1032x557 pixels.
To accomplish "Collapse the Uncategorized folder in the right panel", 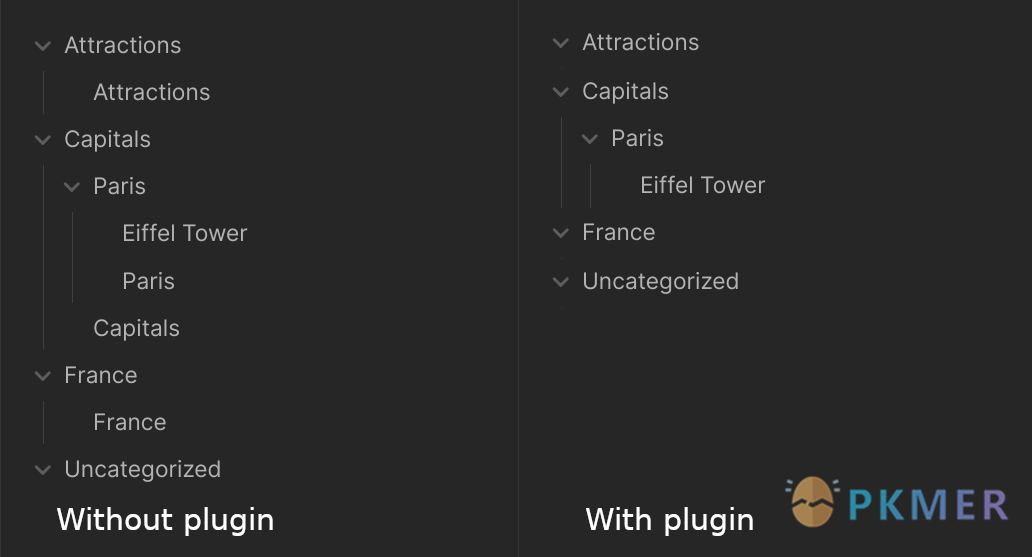I will coord(561,282).
